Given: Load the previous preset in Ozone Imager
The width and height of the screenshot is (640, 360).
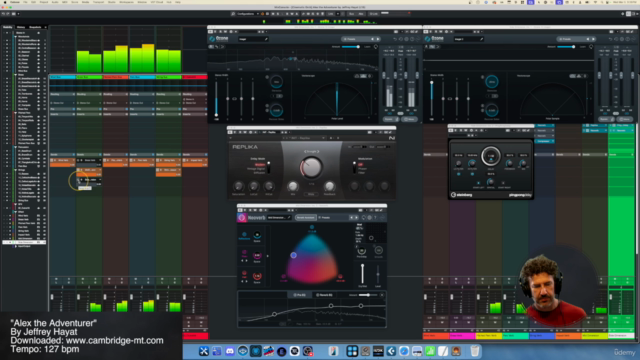Looking at the screenshot, I should (372, 39).
